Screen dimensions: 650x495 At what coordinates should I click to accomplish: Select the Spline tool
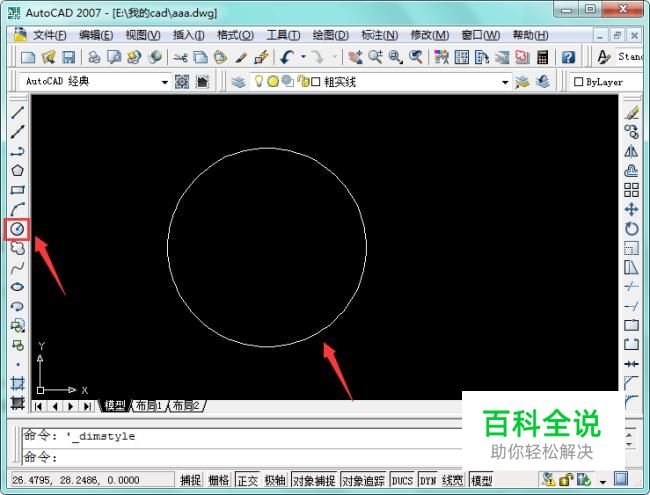click(x=17, y=267)
